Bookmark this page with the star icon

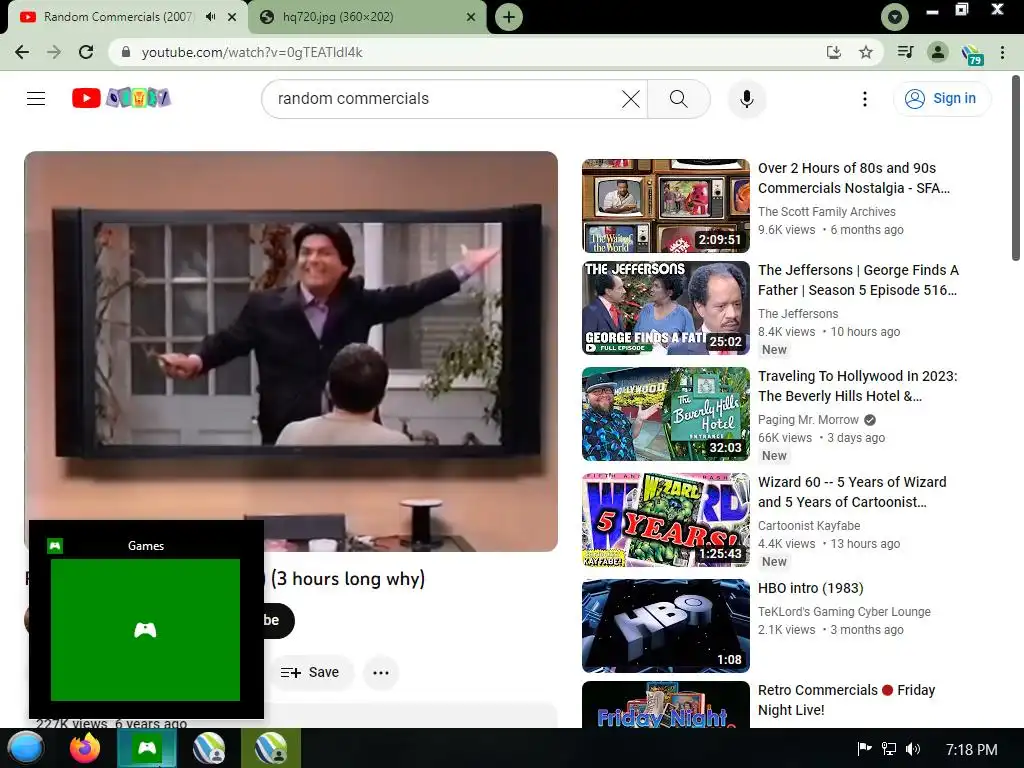[x=866, y=52]
